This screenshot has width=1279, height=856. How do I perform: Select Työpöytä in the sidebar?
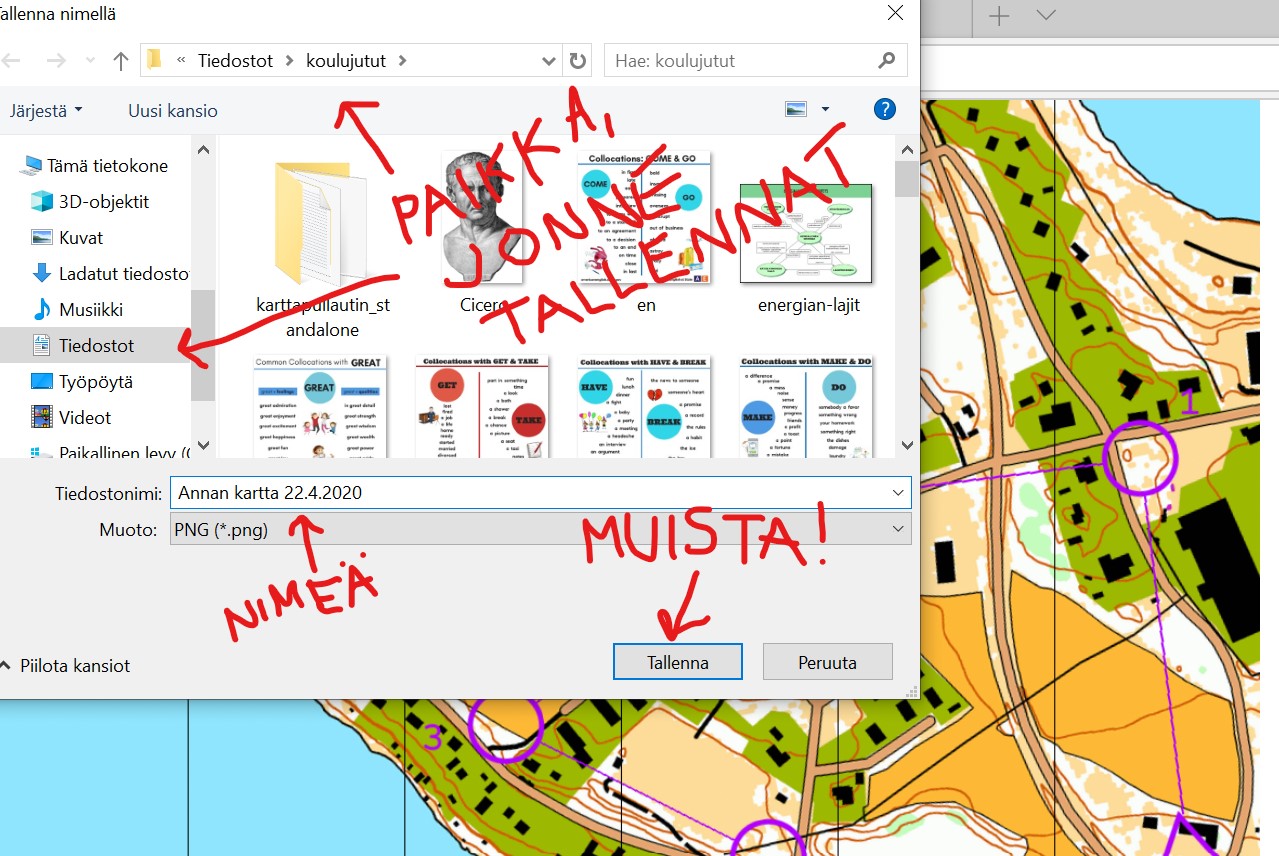coord(95,382)
